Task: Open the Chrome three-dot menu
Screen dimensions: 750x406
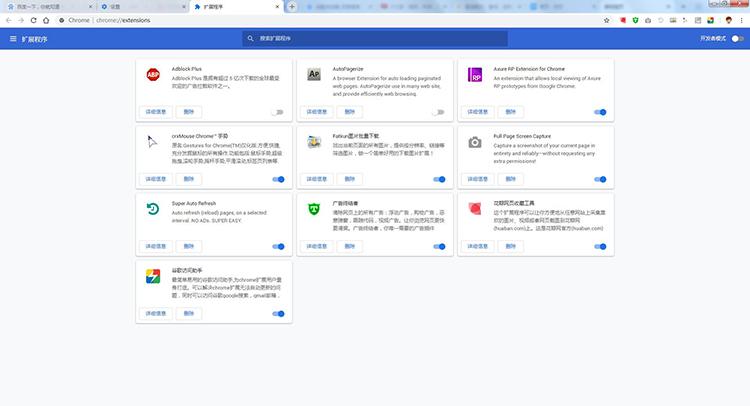Action: pos(741,21)
